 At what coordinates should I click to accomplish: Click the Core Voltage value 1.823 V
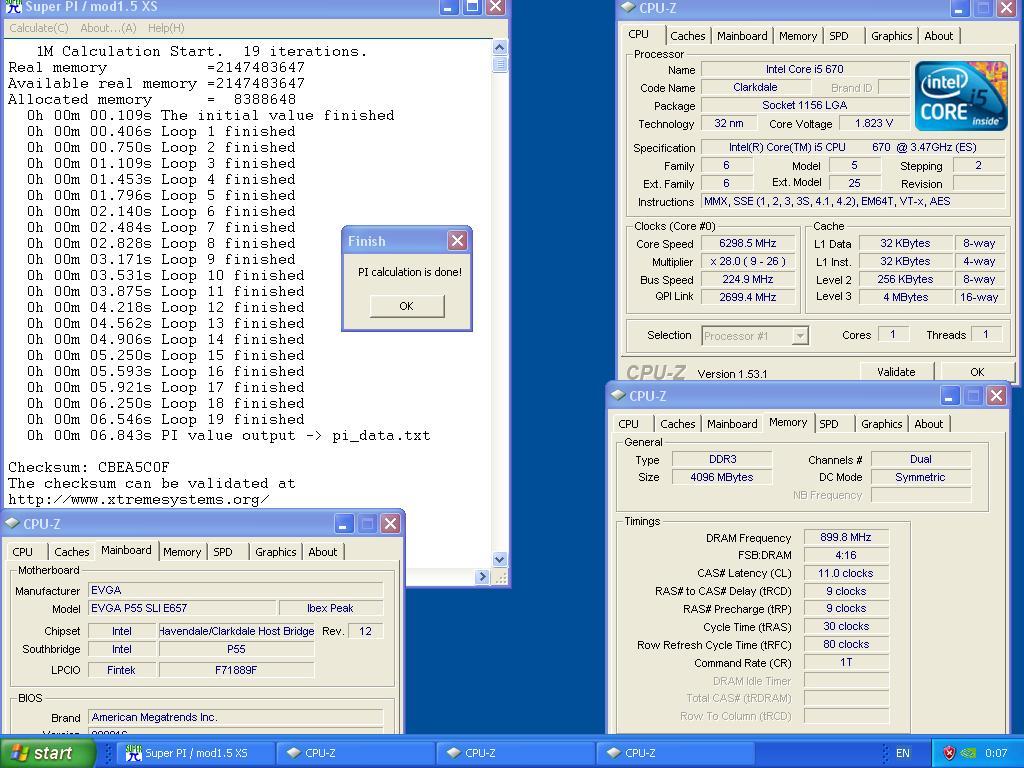point(874,123)
